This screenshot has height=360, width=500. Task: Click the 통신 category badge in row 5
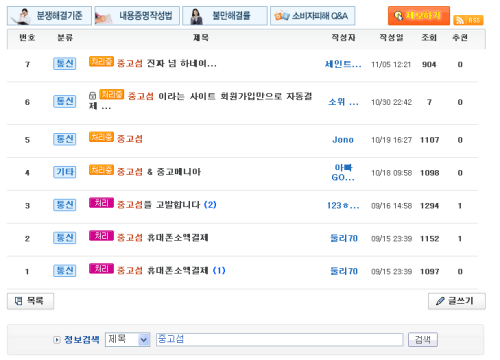[x=65, y=139]
